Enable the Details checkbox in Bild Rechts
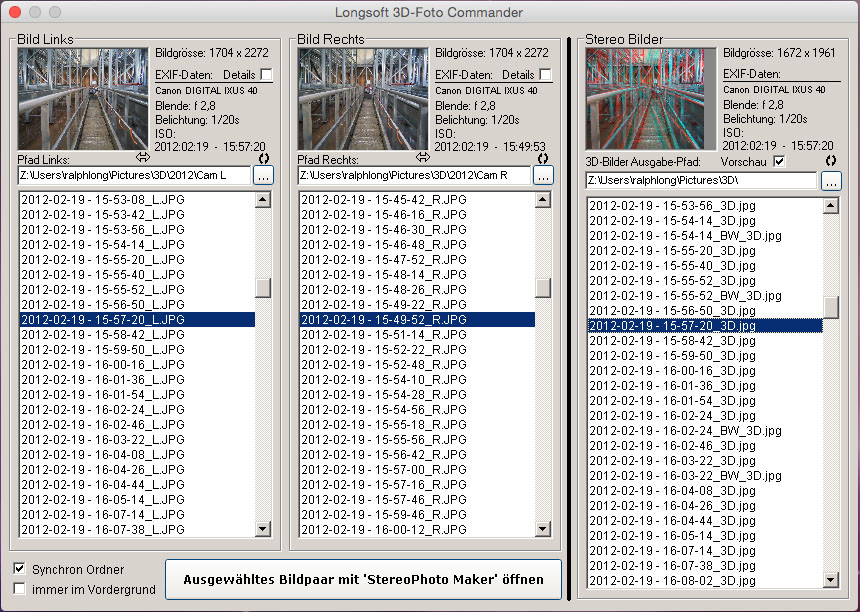The height and width of the screenshot is (612, 860). coord(545,75)
